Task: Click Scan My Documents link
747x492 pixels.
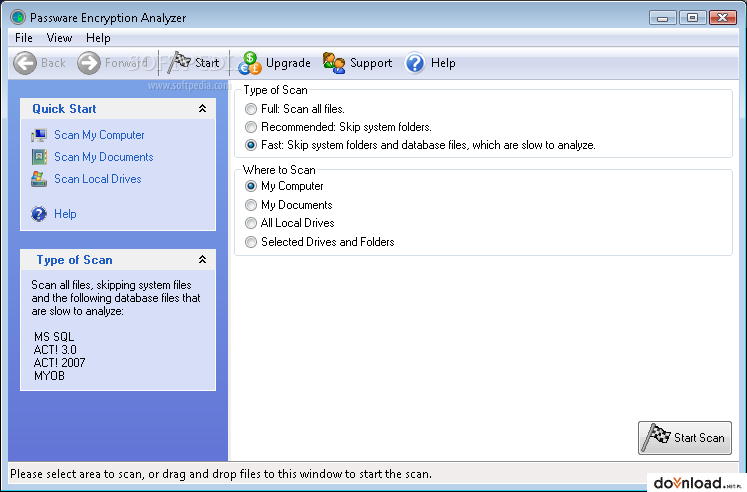Action: (x=103, y=157)
